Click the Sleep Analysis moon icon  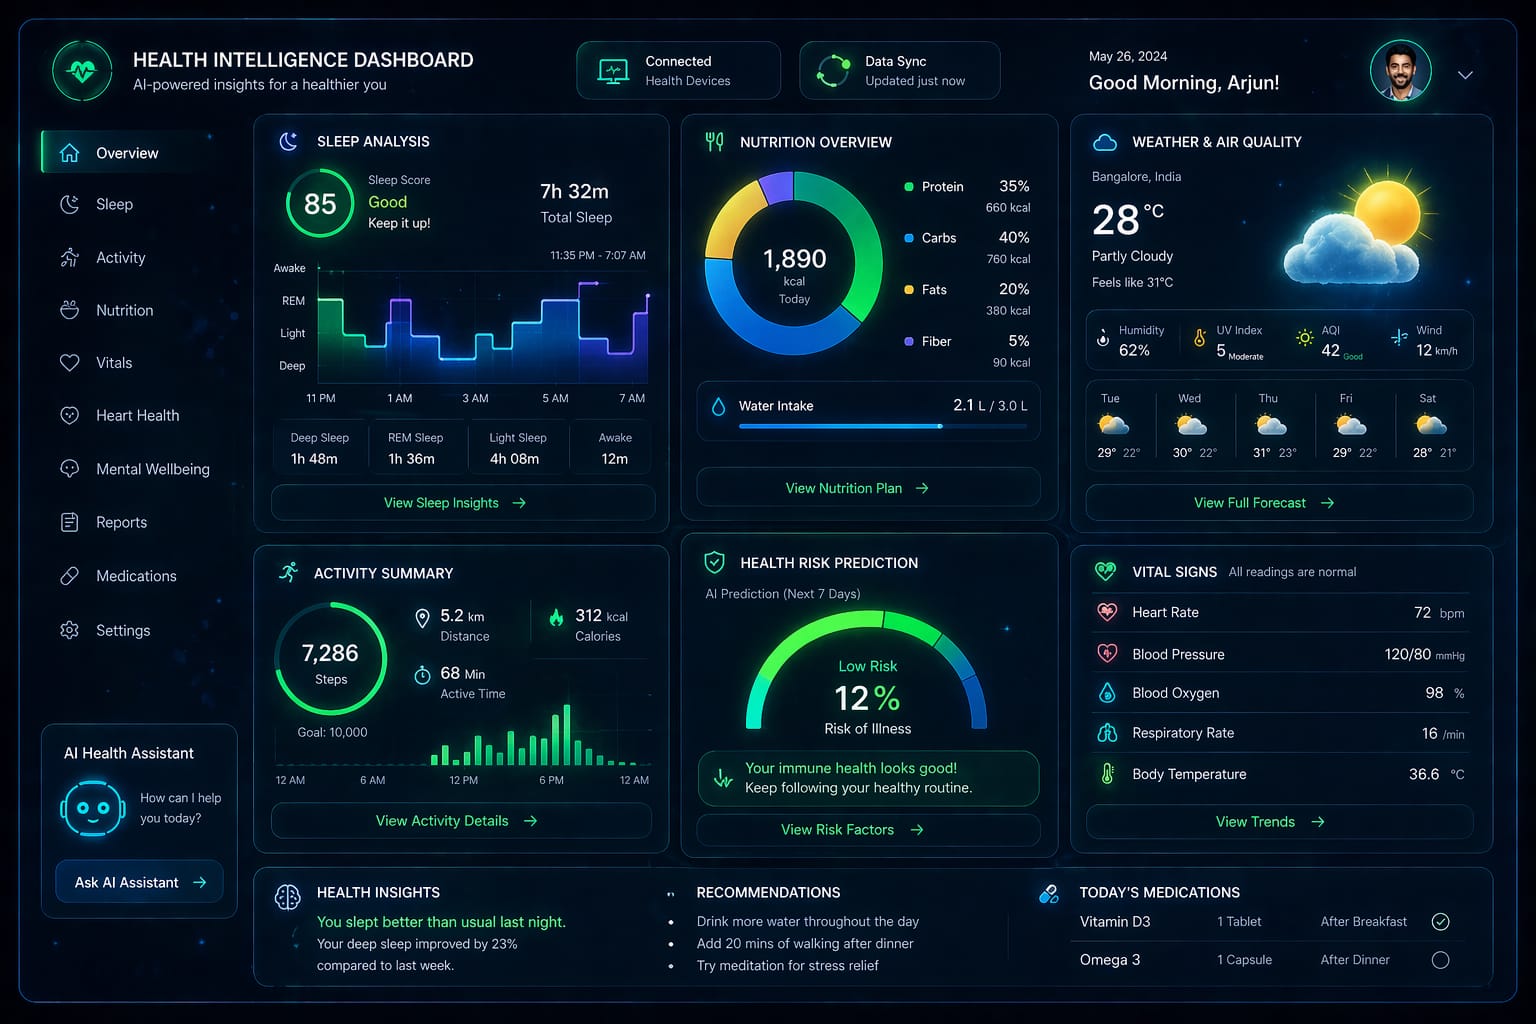click(x=288, y=141)
